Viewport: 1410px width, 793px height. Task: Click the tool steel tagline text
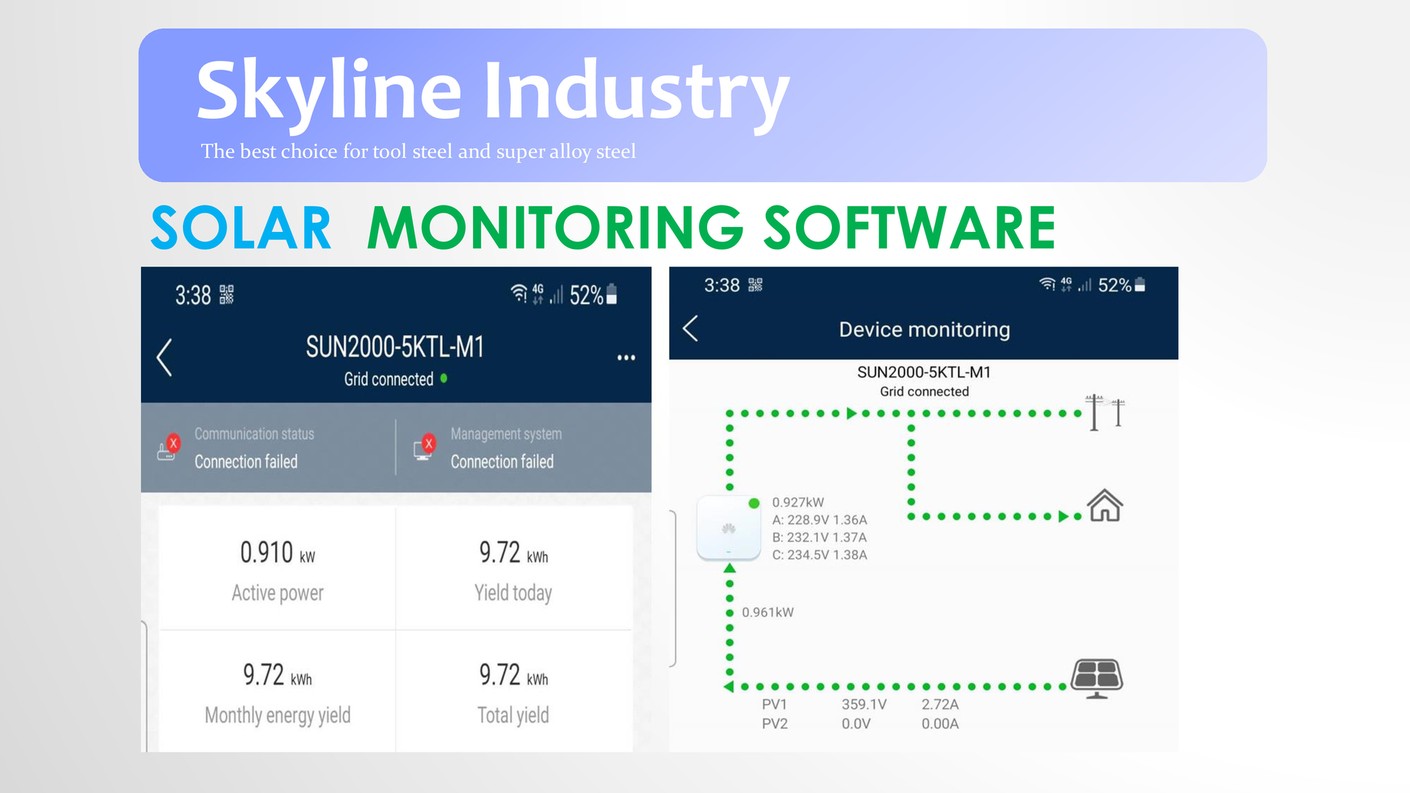[418, 152]
